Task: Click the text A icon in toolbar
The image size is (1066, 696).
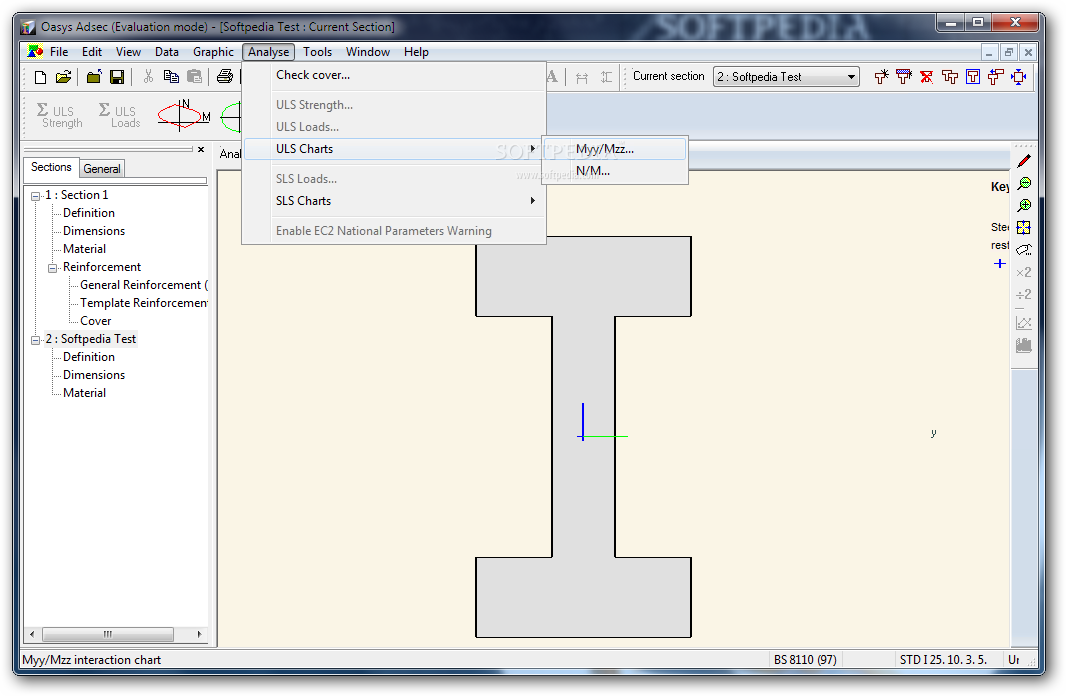Action: (551, 77)
